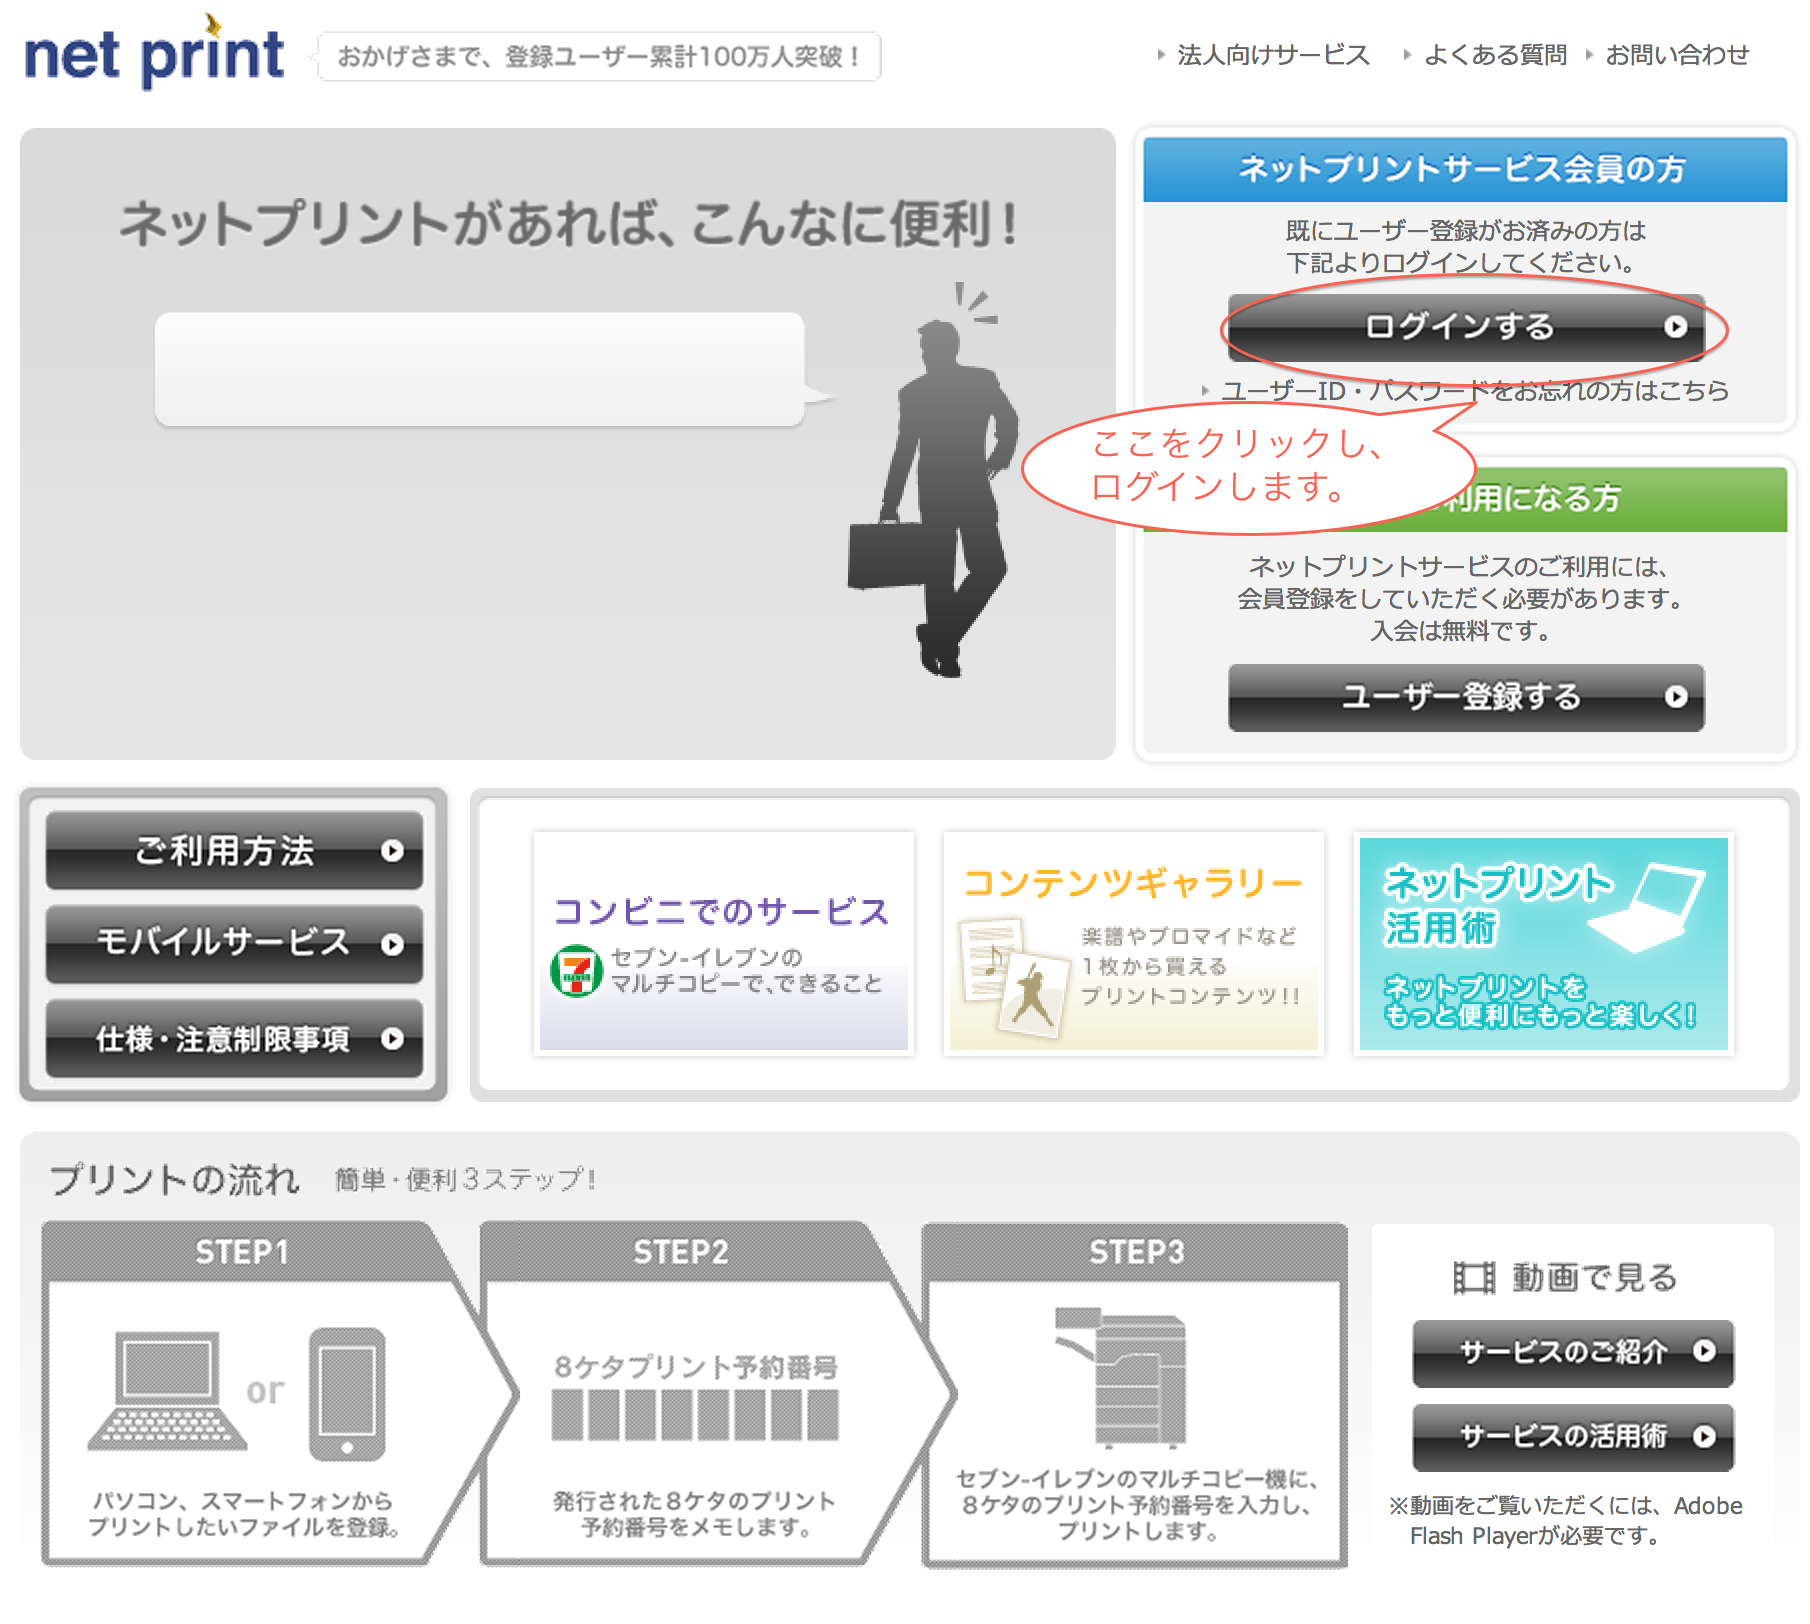Open the お問い合わせ link
Screen dimensions: 1810x1624
click(1676, 55)
